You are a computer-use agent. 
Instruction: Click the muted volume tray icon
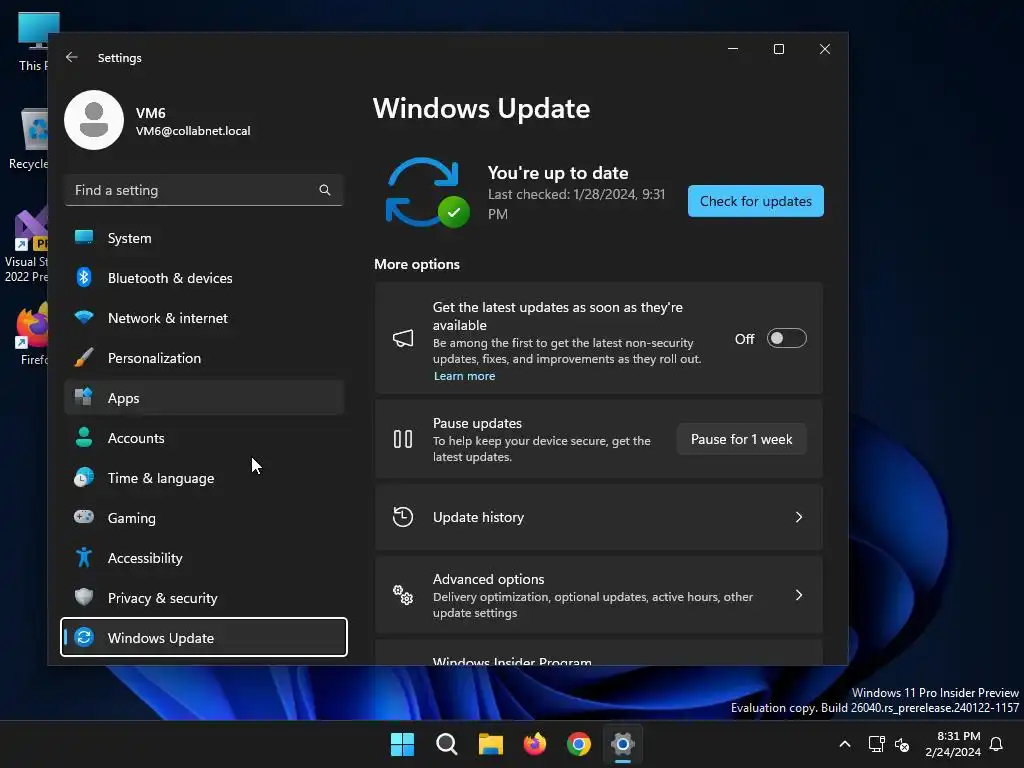902,744
